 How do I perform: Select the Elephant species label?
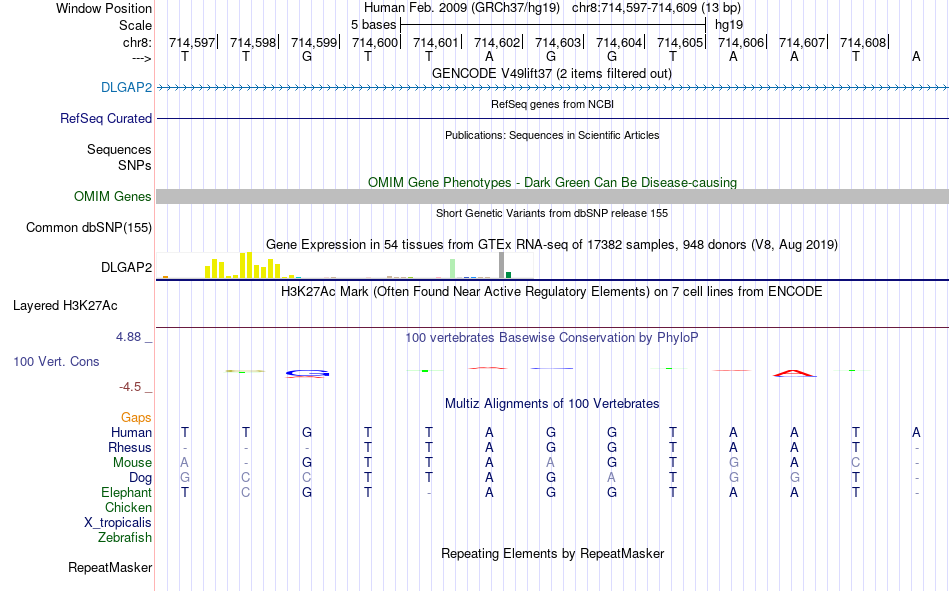point(126,492)
